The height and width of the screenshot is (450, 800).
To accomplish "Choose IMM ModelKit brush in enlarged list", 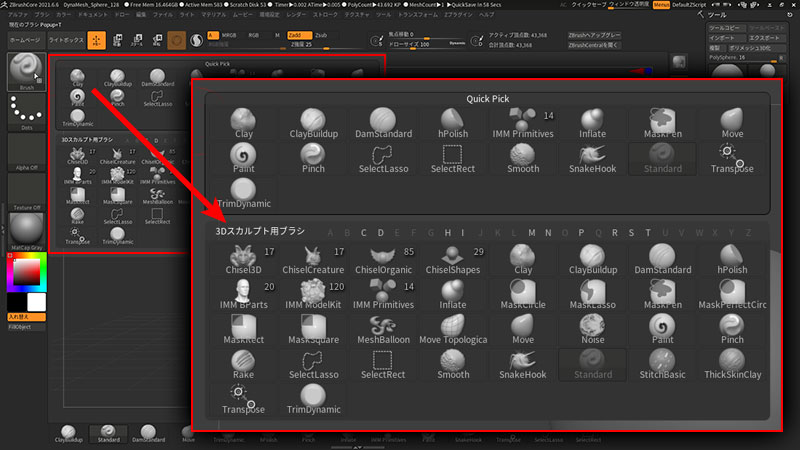I will click(313, 295).
